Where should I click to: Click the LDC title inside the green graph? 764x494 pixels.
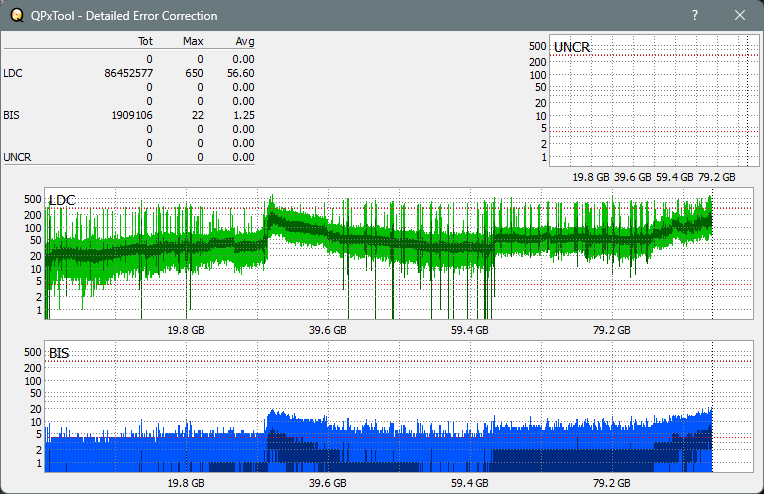point(62,200)
